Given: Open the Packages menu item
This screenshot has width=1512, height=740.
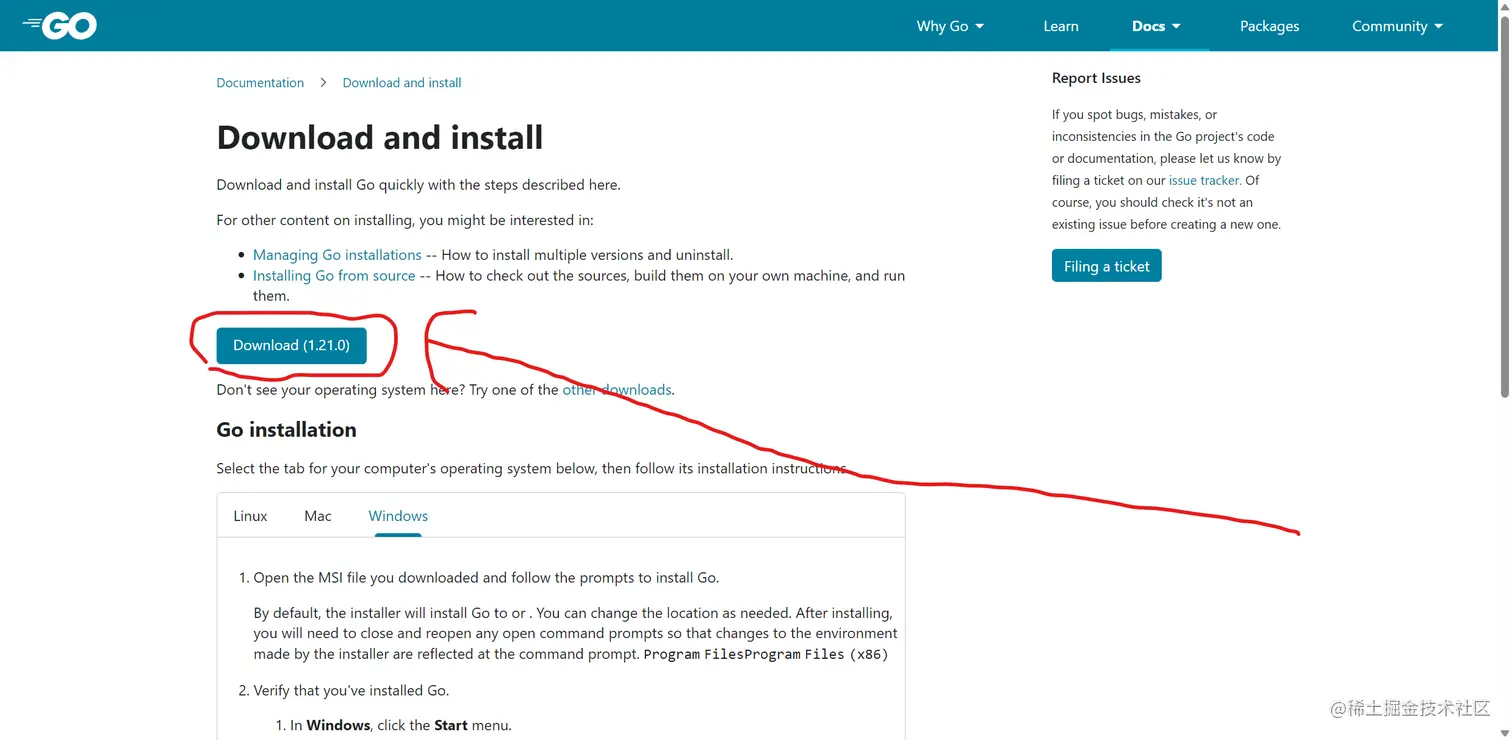Looking at the screenshot, I should coord(1269,26).
